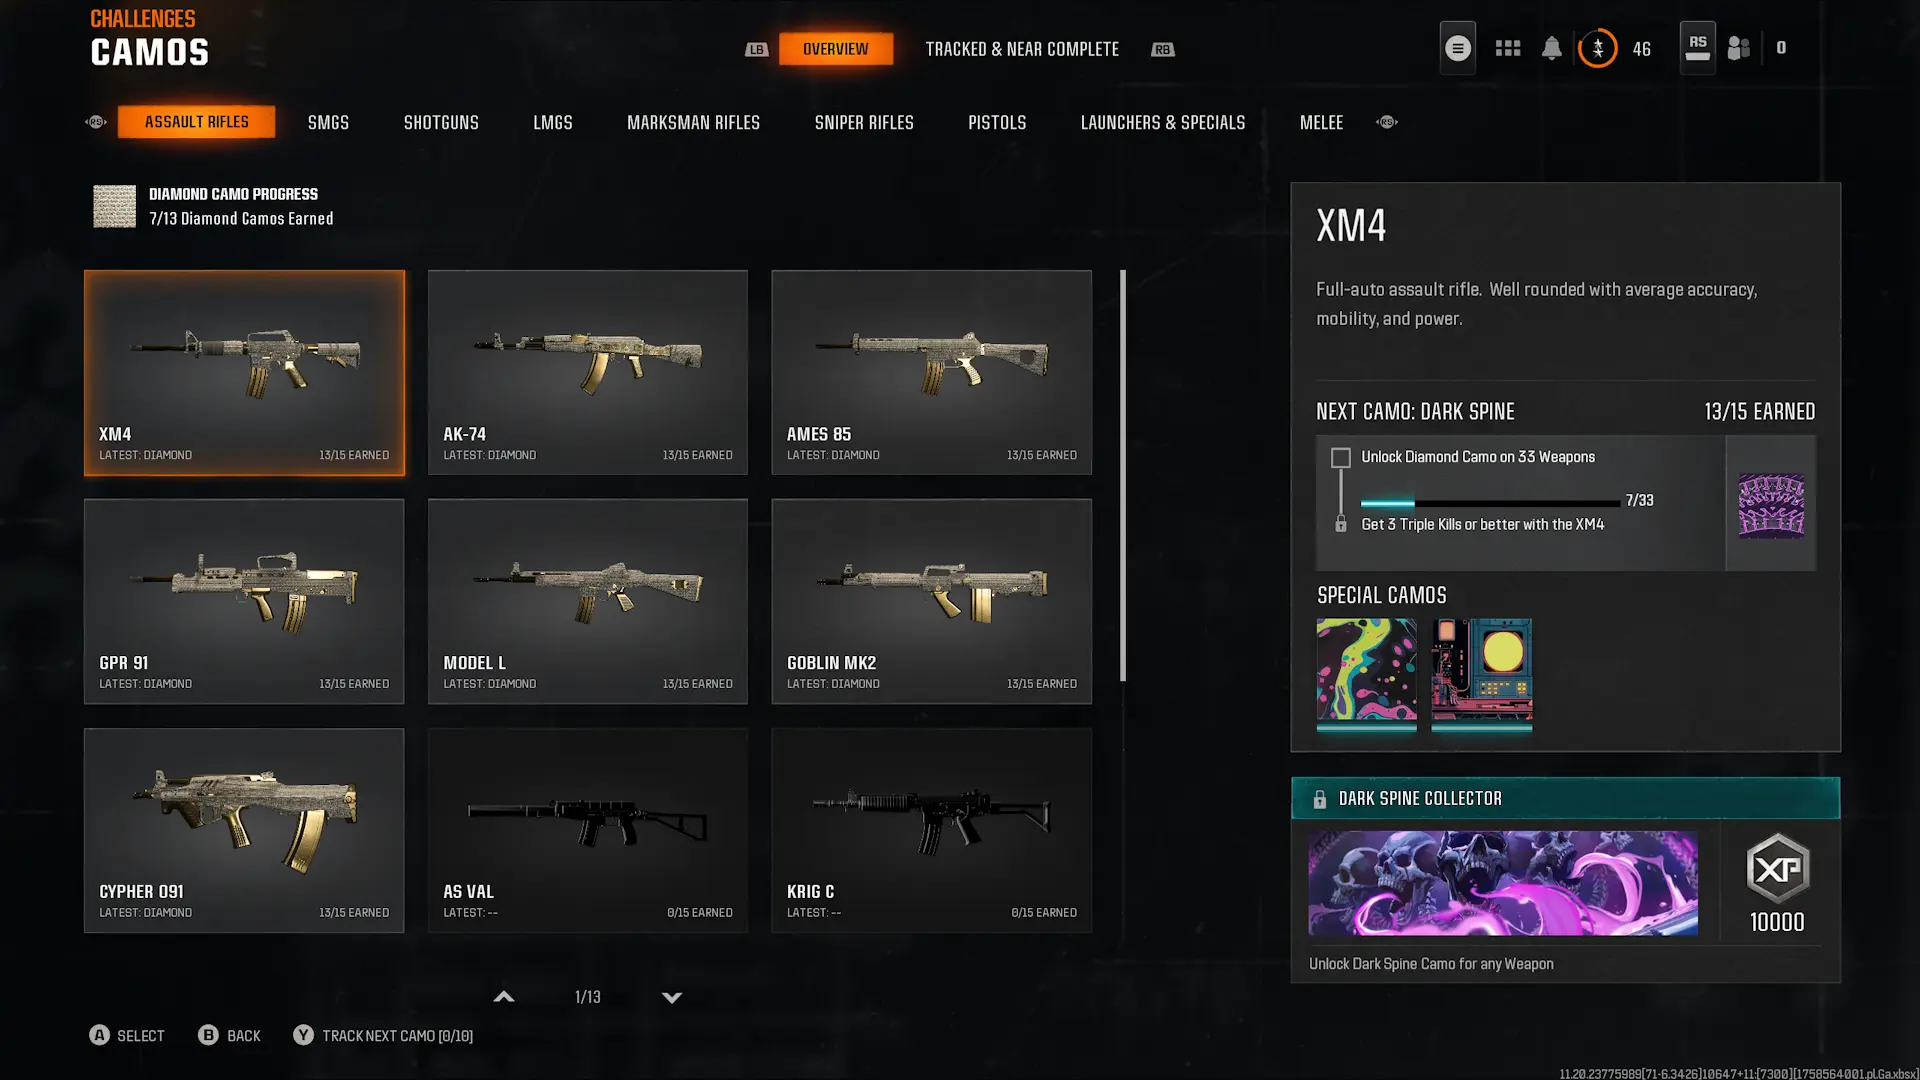Select the AS VAL weapon tile
The width and height of the screenshot is (1920, 1080).
coord(588,830)
